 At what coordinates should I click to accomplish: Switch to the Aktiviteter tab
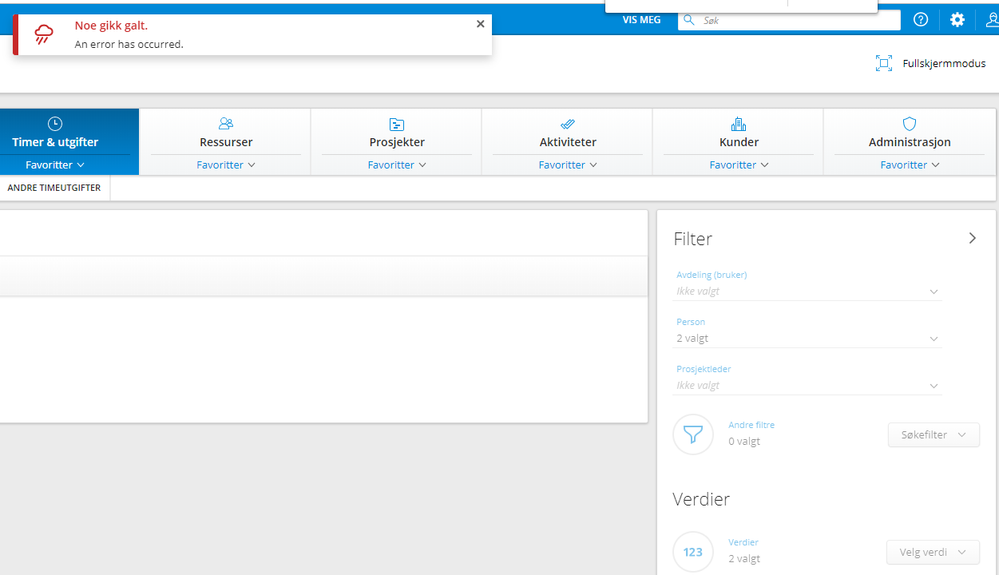[x=568, y=142]
